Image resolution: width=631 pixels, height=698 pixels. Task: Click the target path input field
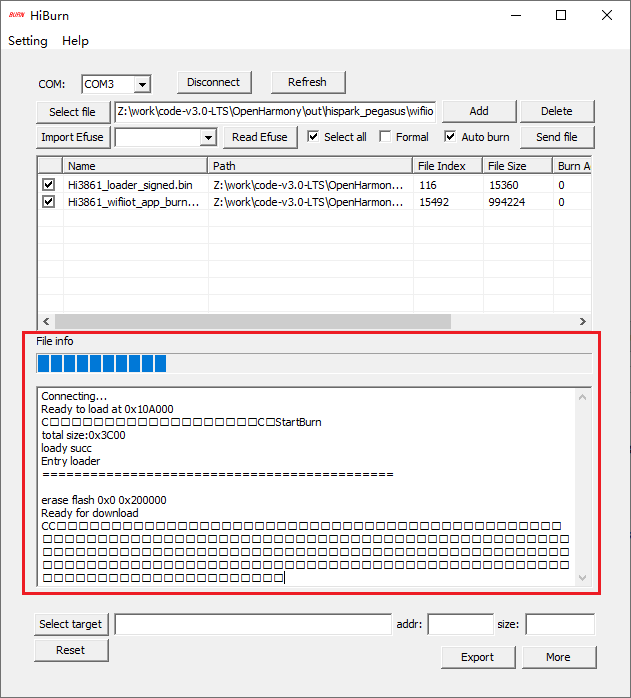pyautogui.click(x=253, y=624)
